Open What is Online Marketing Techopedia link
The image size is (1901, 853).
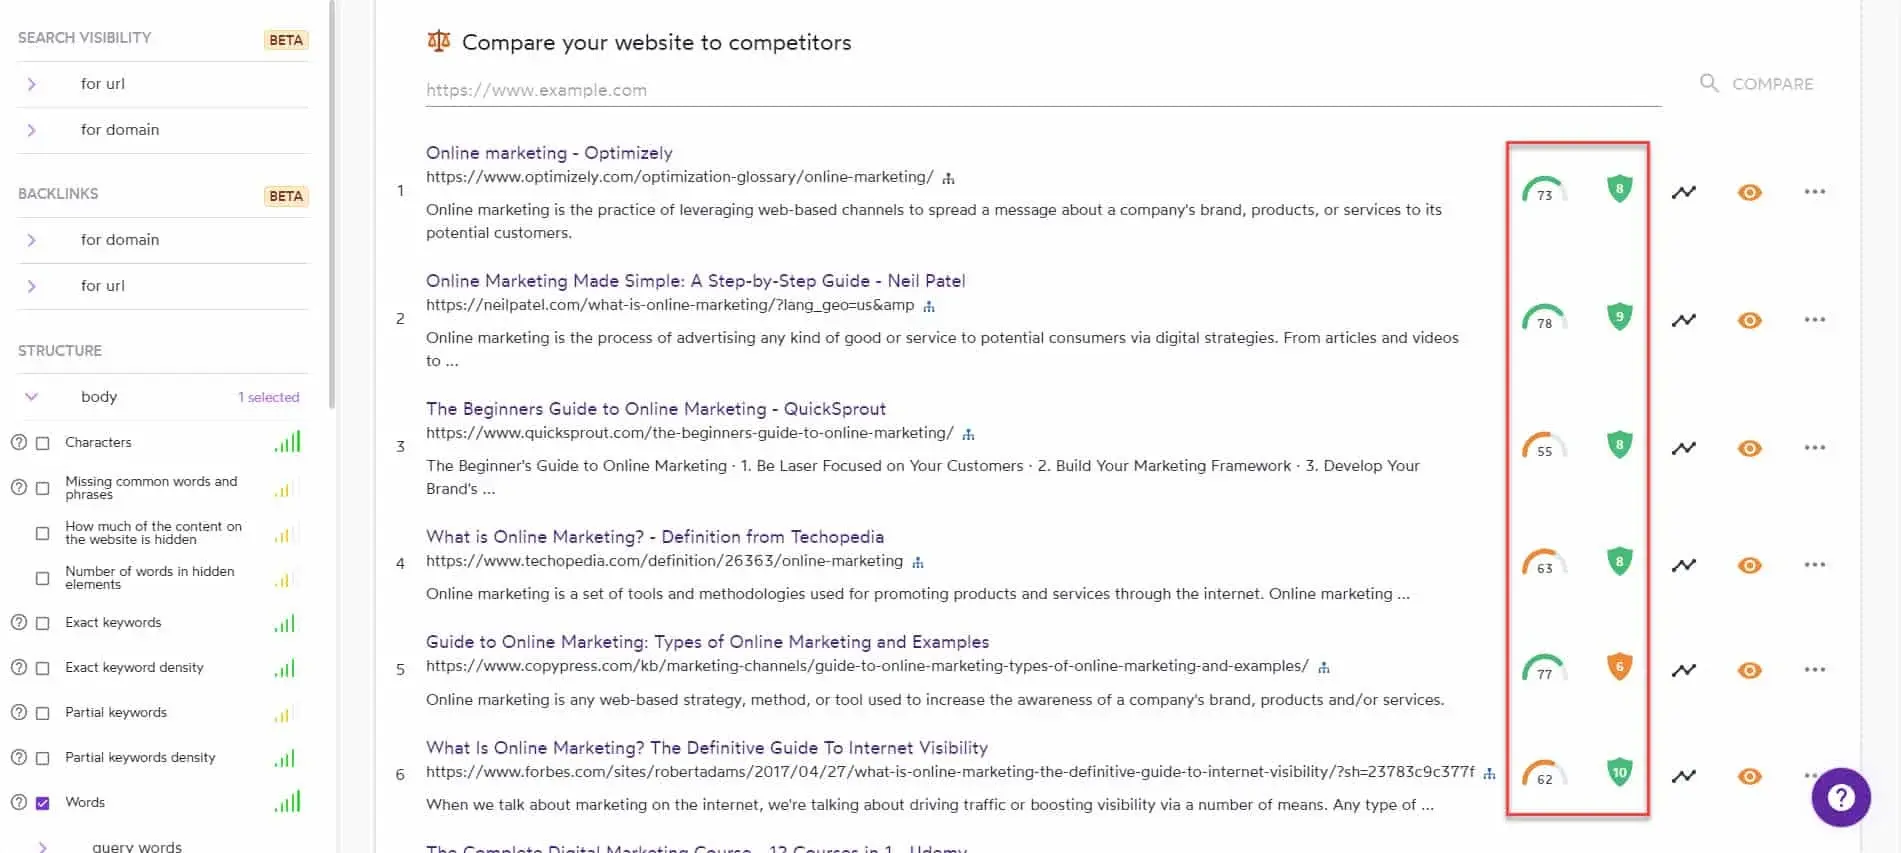(654, 537)
